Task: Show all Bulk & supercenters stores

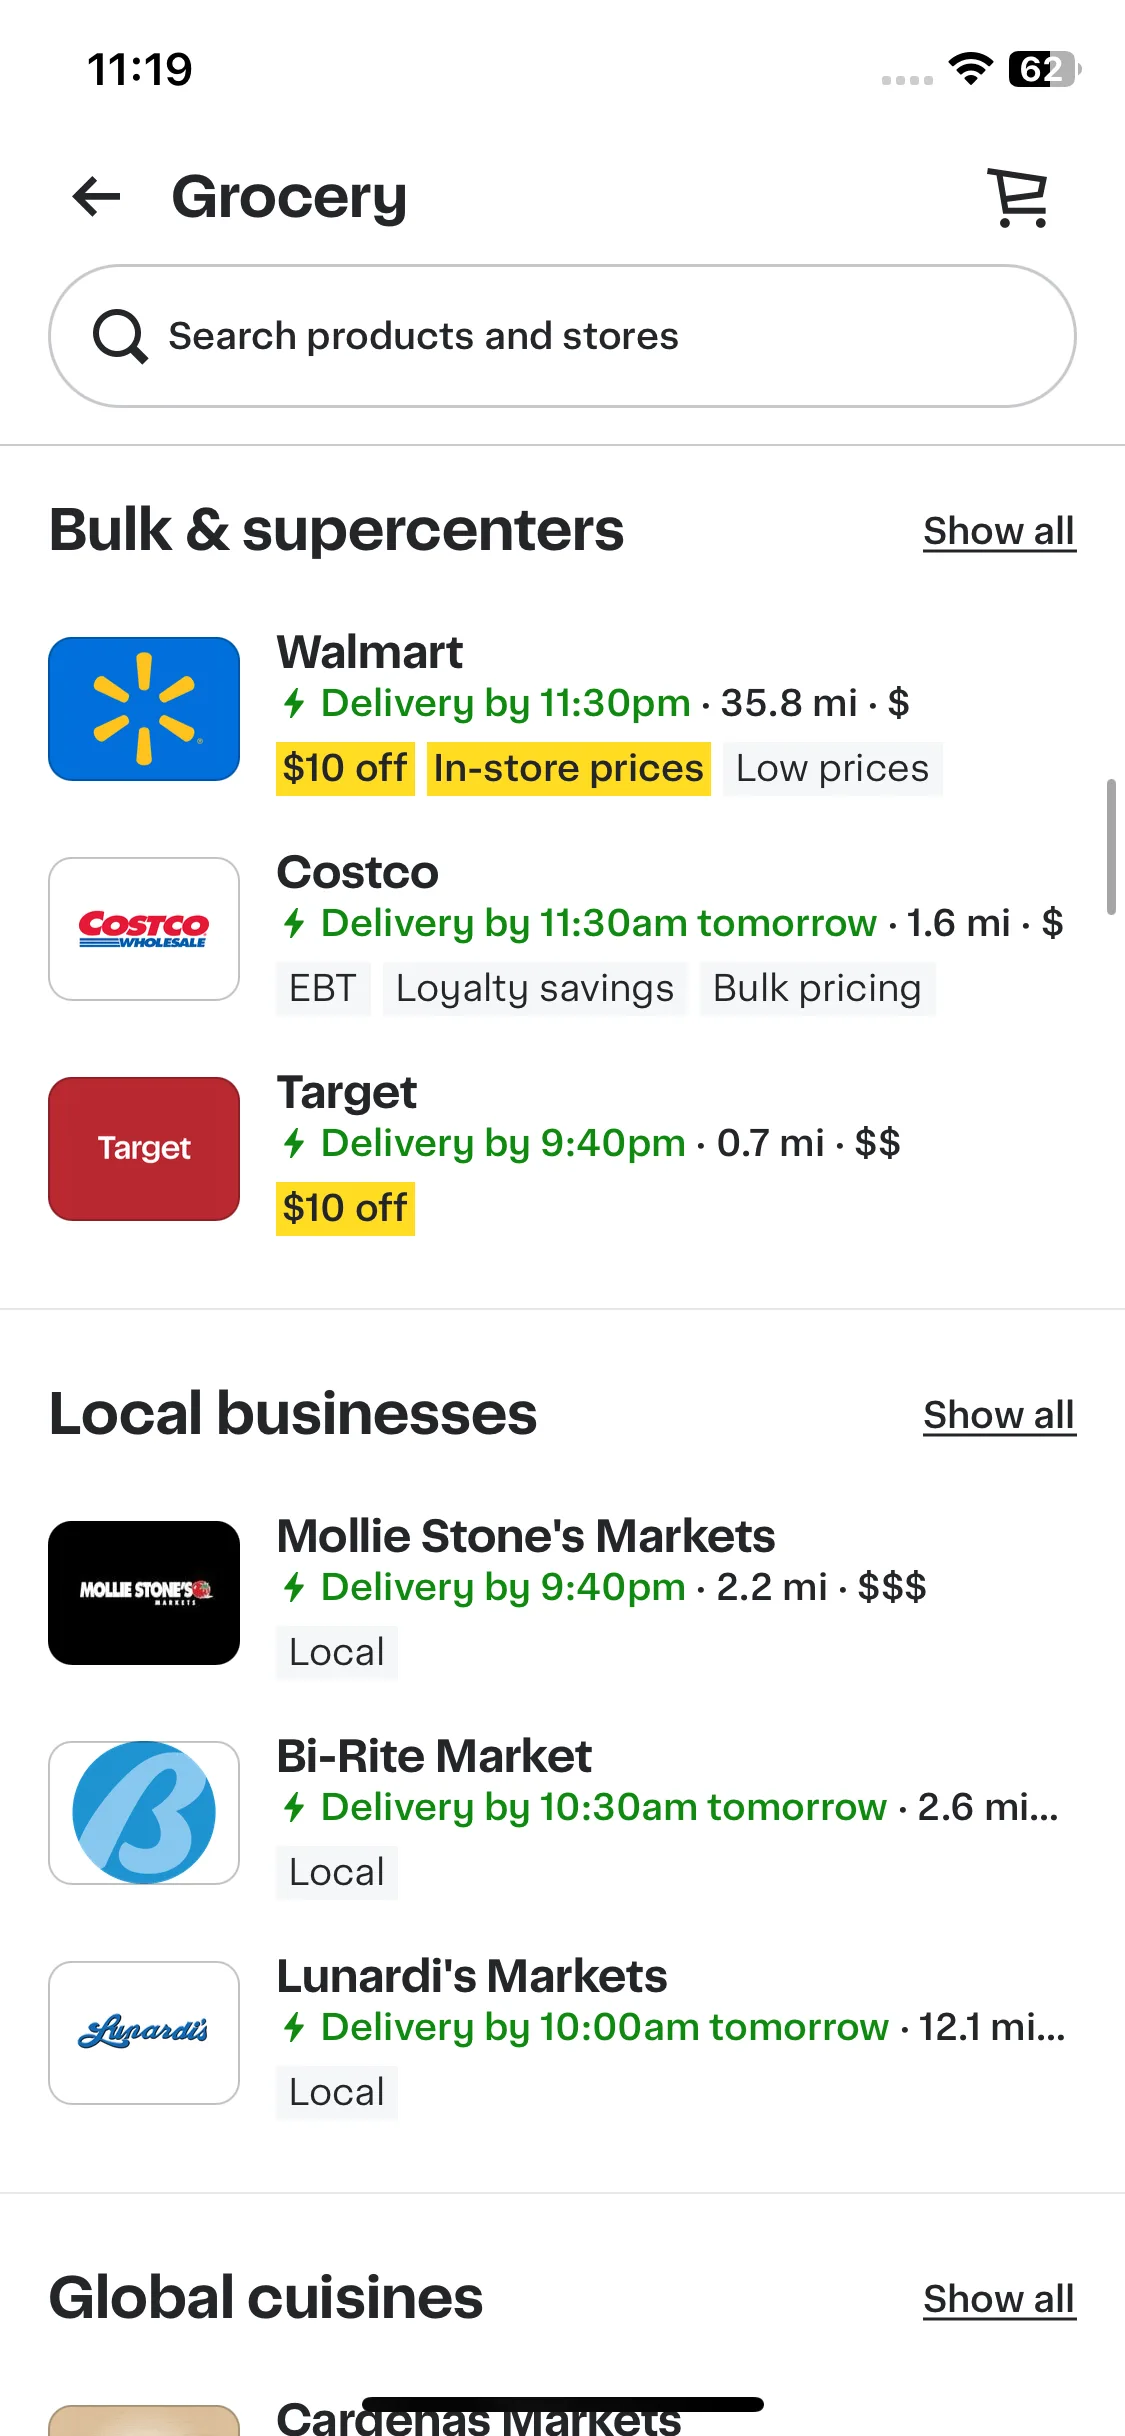Action: [999, 531]
